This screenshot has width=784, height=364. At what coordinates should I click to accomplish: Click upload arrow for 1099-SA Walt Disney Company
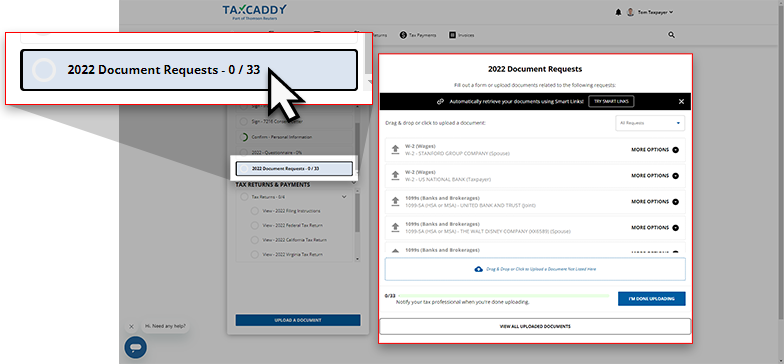click(x=395, y=228)
